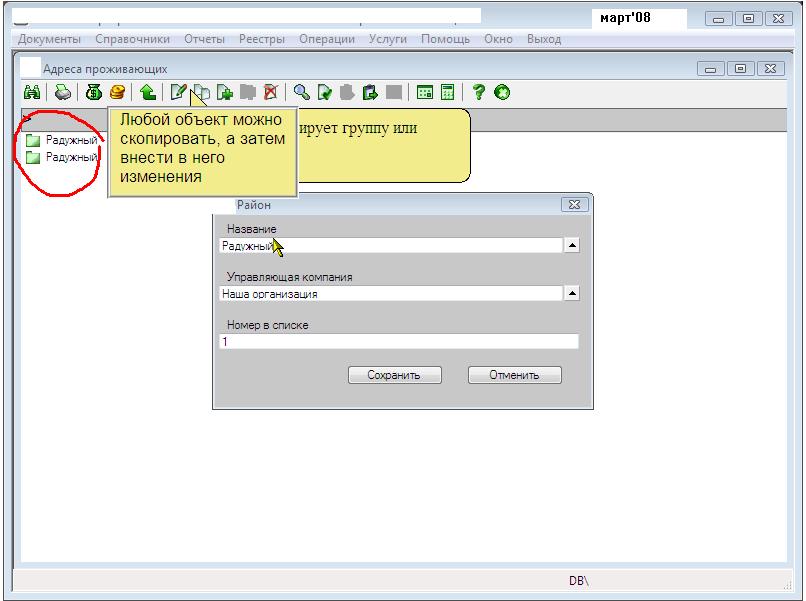
Task: Open the money bag icon tool
Action: click(x=94, y=93)
